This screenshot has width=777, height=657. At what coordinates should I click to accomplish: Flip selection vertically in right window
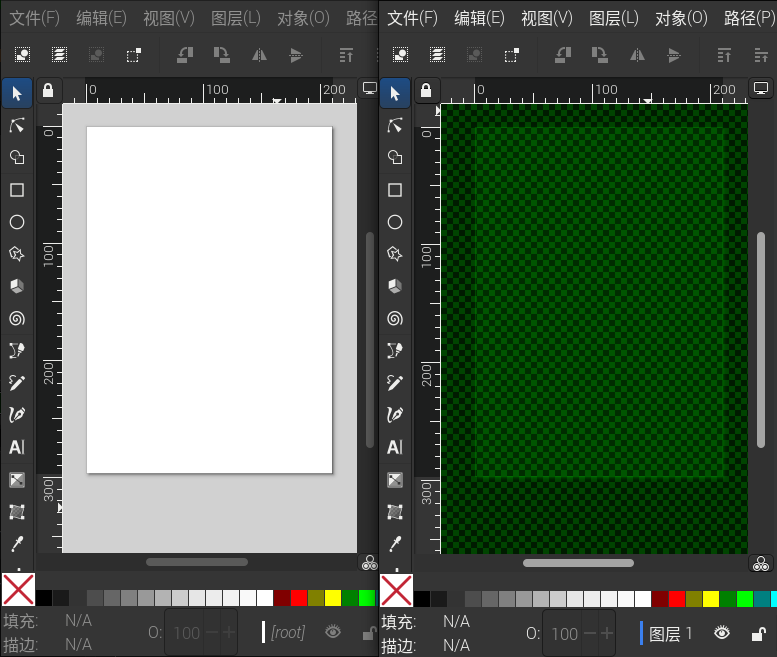point(674,55)
